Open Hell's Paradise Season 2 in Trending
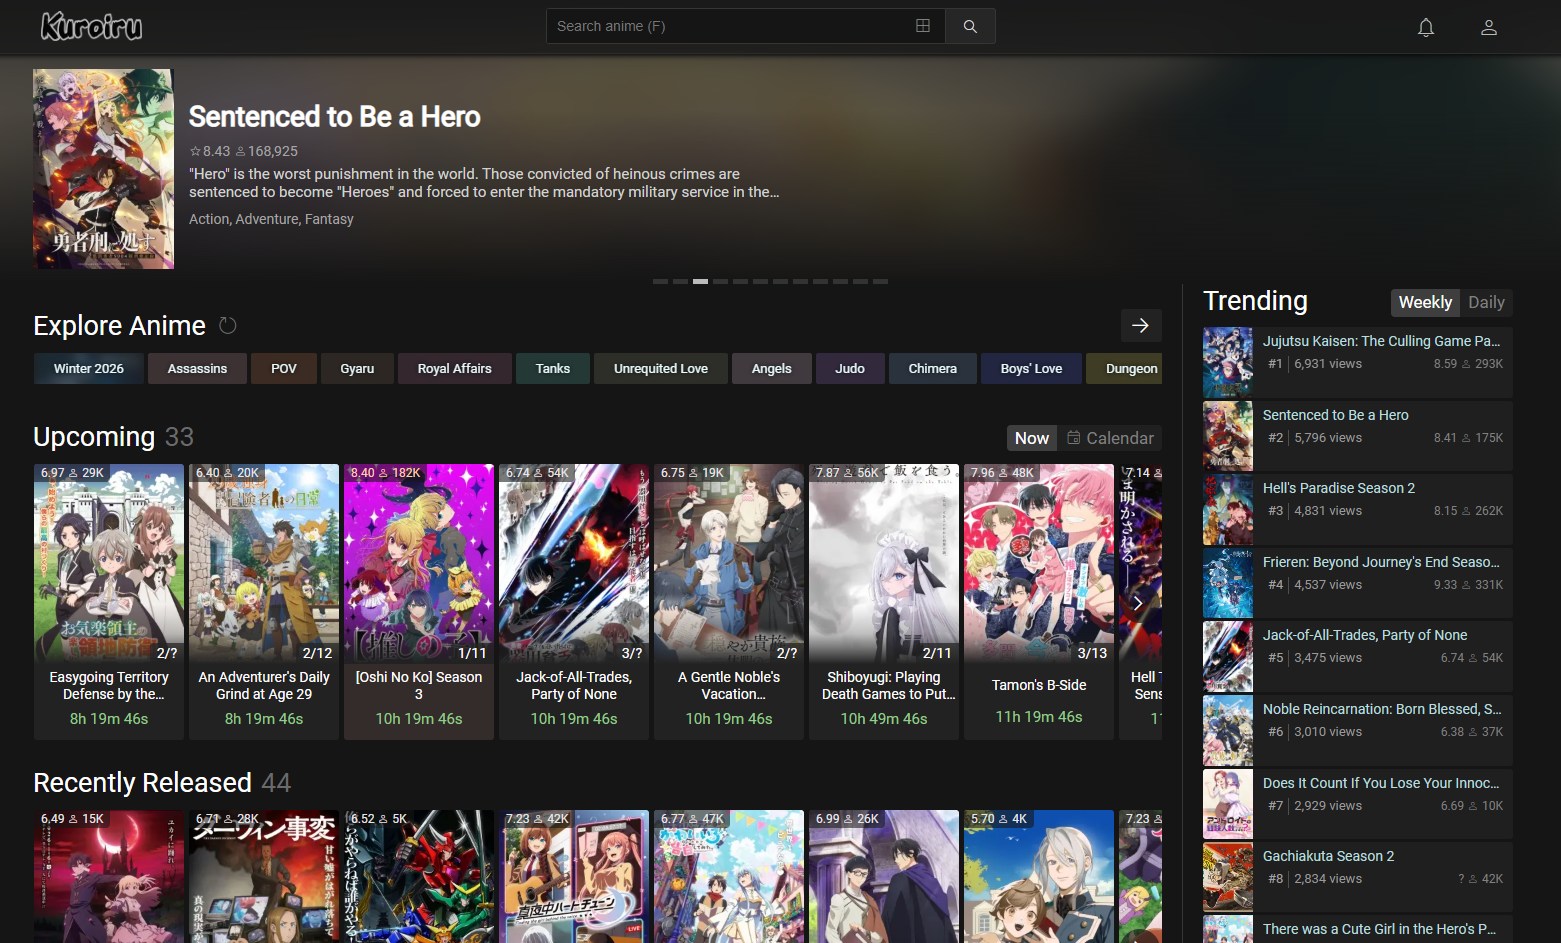This screenshot has width=1561, height=943. pos(1338,488)
